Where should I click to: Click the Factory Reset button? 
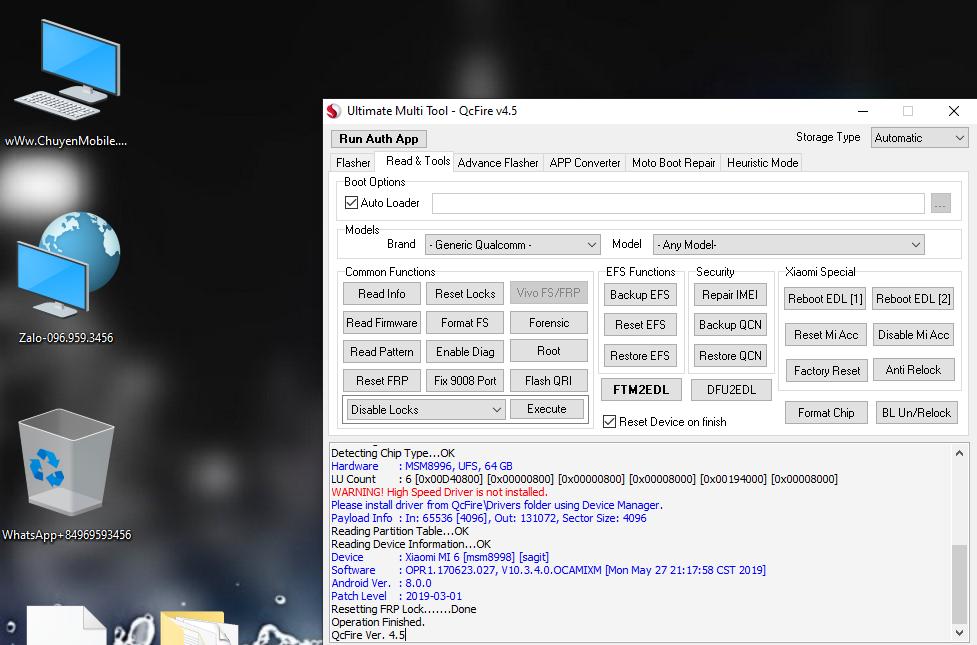point(827,371)
